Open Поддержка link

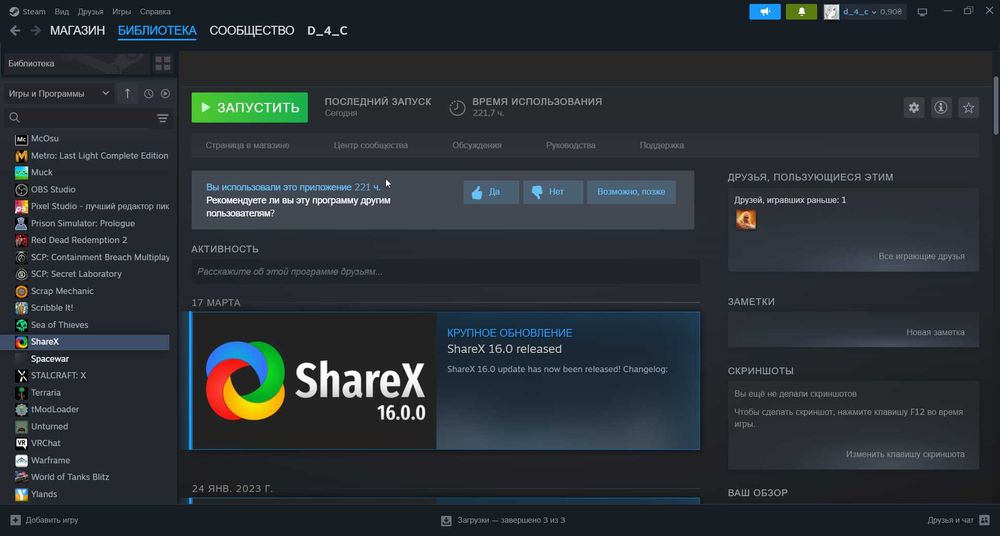(661, 145)
